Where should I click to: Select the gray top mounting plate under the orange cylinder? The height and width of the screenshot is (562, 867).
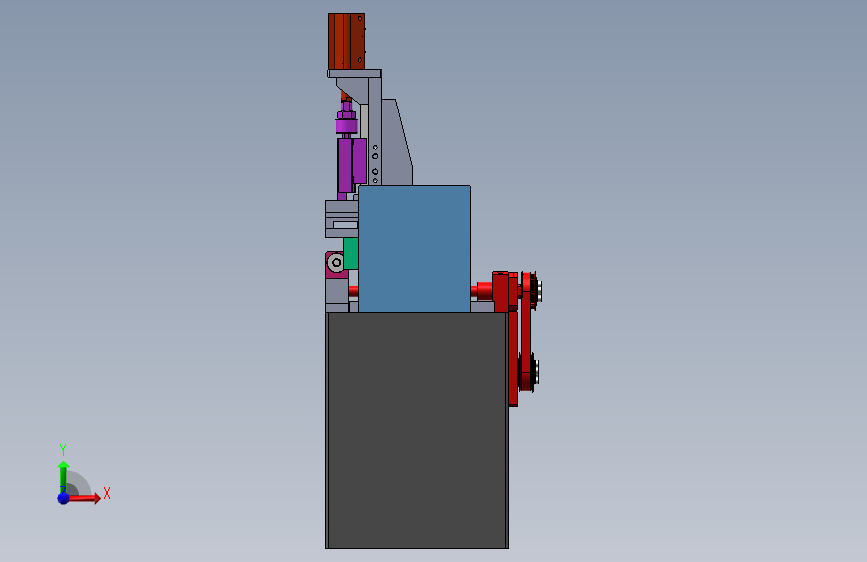coord(354,74)
